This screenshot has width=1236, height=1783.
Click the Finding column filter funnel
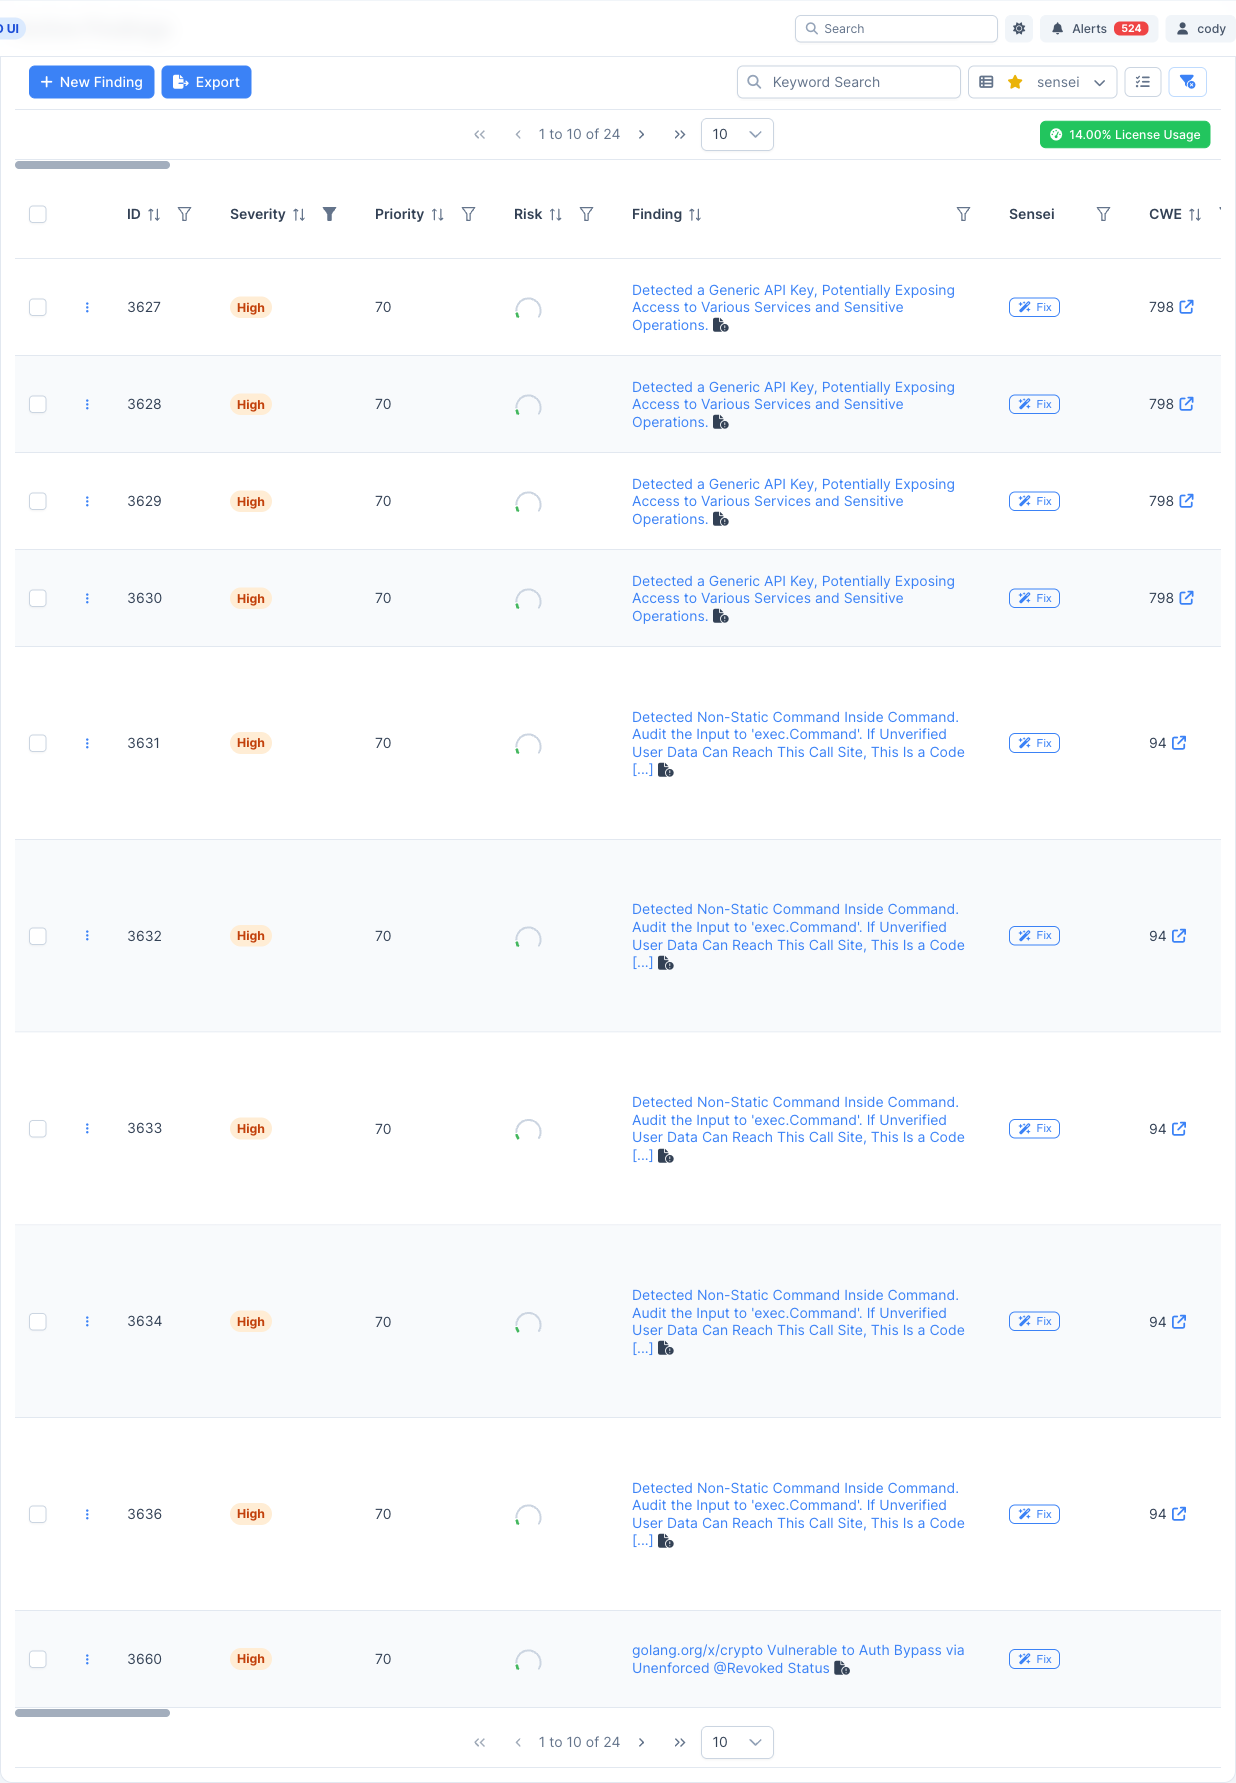click(963, 214)
